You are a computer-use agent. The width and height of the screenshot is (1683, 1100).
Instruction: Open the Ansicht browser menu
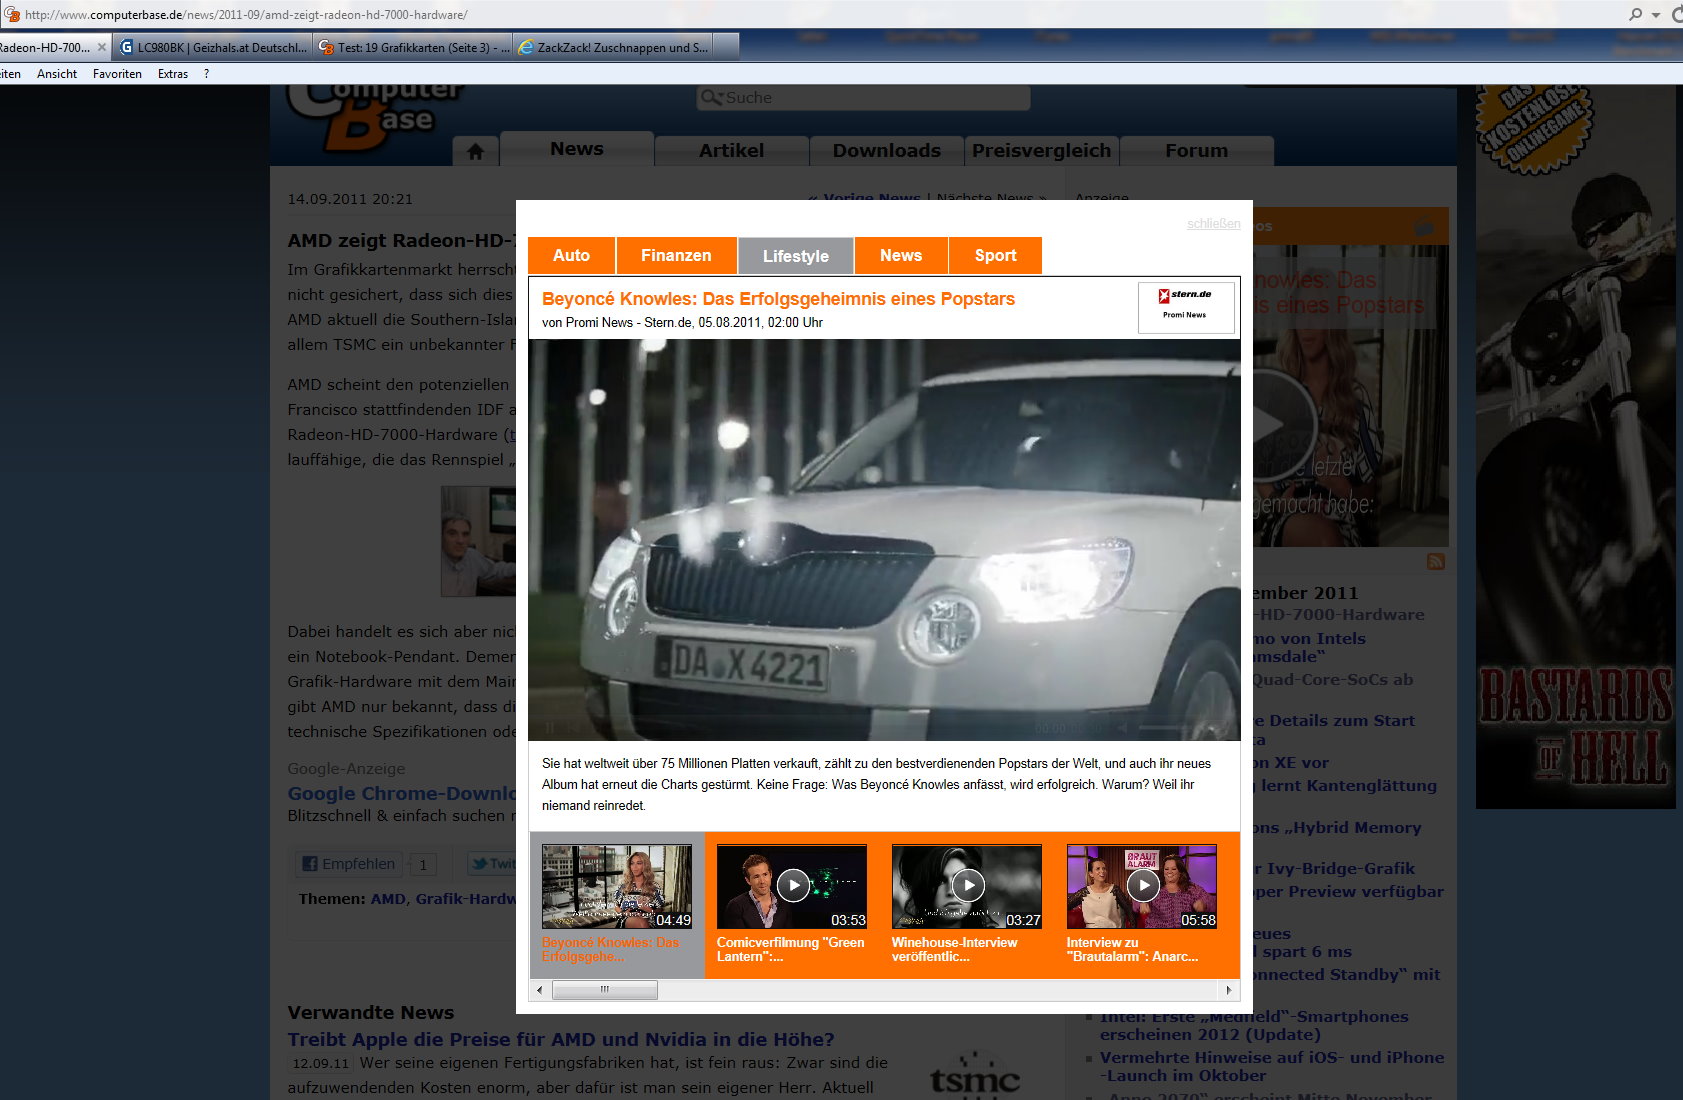(57, 74)
